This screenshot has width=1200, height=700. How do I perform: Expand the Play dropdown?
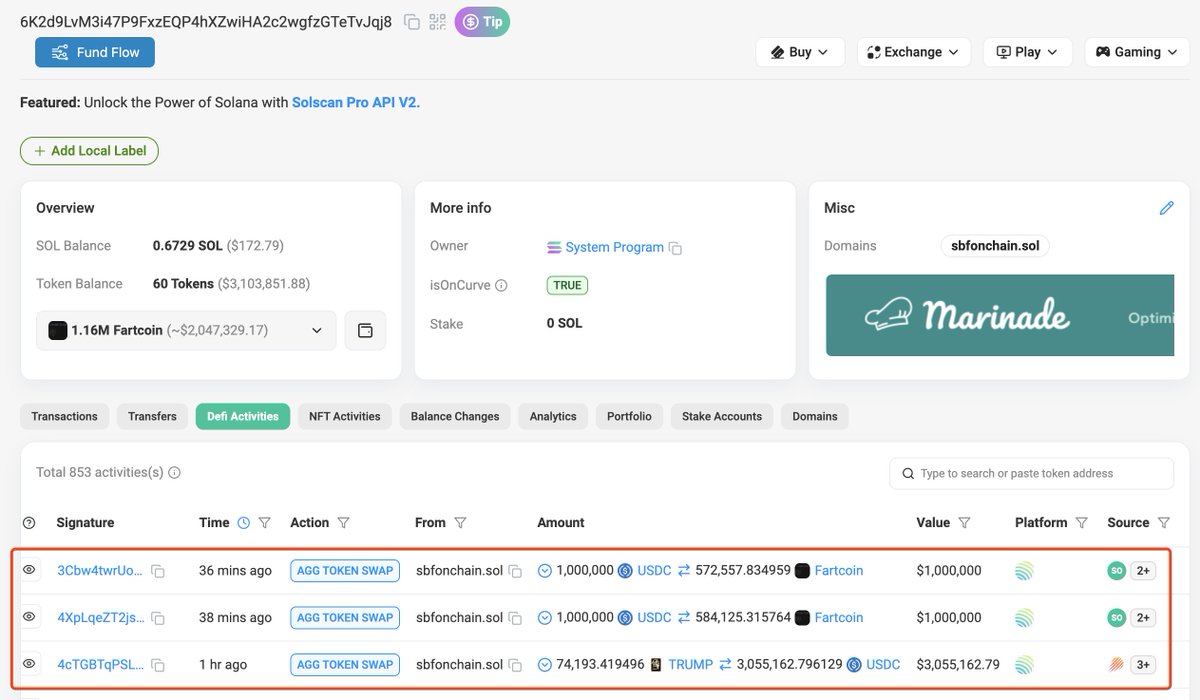[x=1028, y=52]
